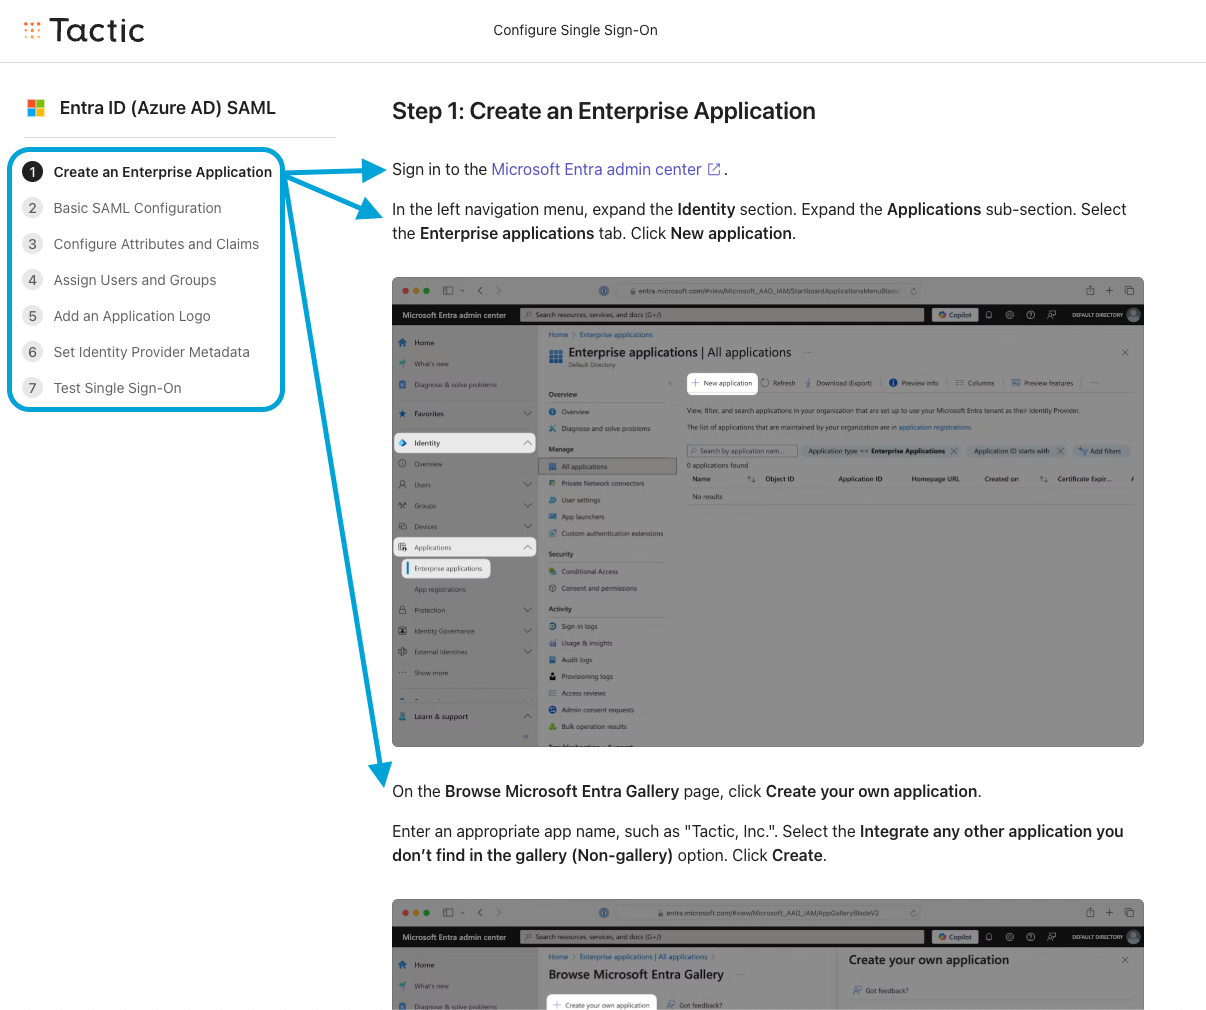Image resolution: width=1206 pixels, height=1010 pixels.
Task: Click the Microsoft logo beside Entra ID heading
Action: tap(36, 108)
